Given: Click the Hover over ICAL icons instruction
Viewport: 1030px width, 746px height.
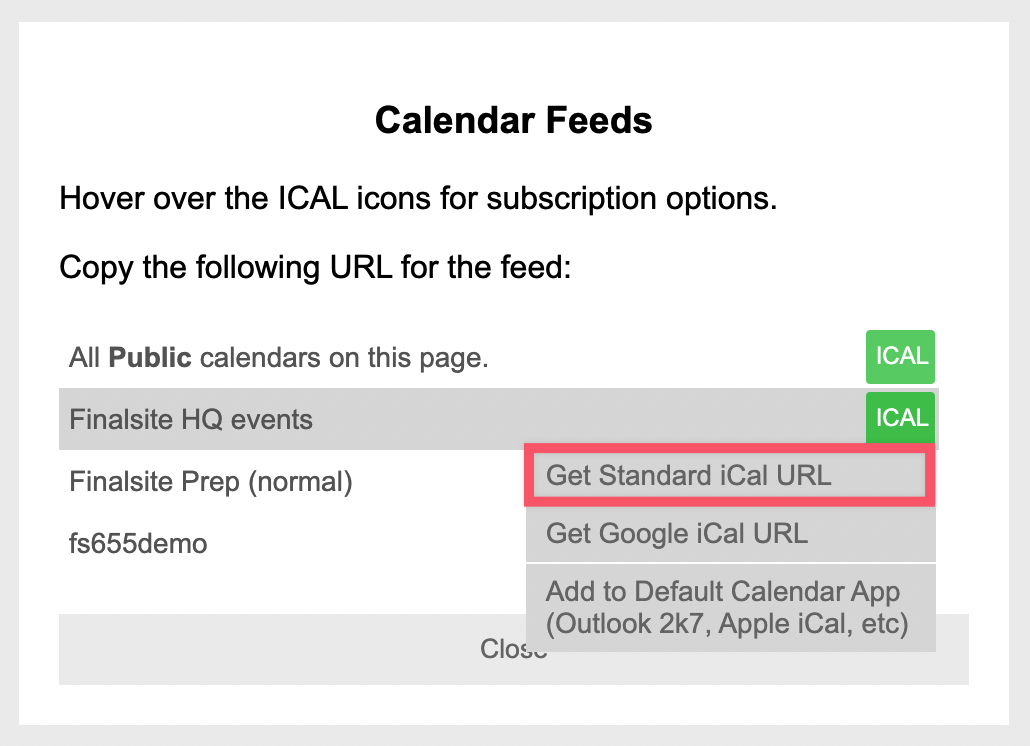Looking at the screenshot, I should [x=418, y=198].
